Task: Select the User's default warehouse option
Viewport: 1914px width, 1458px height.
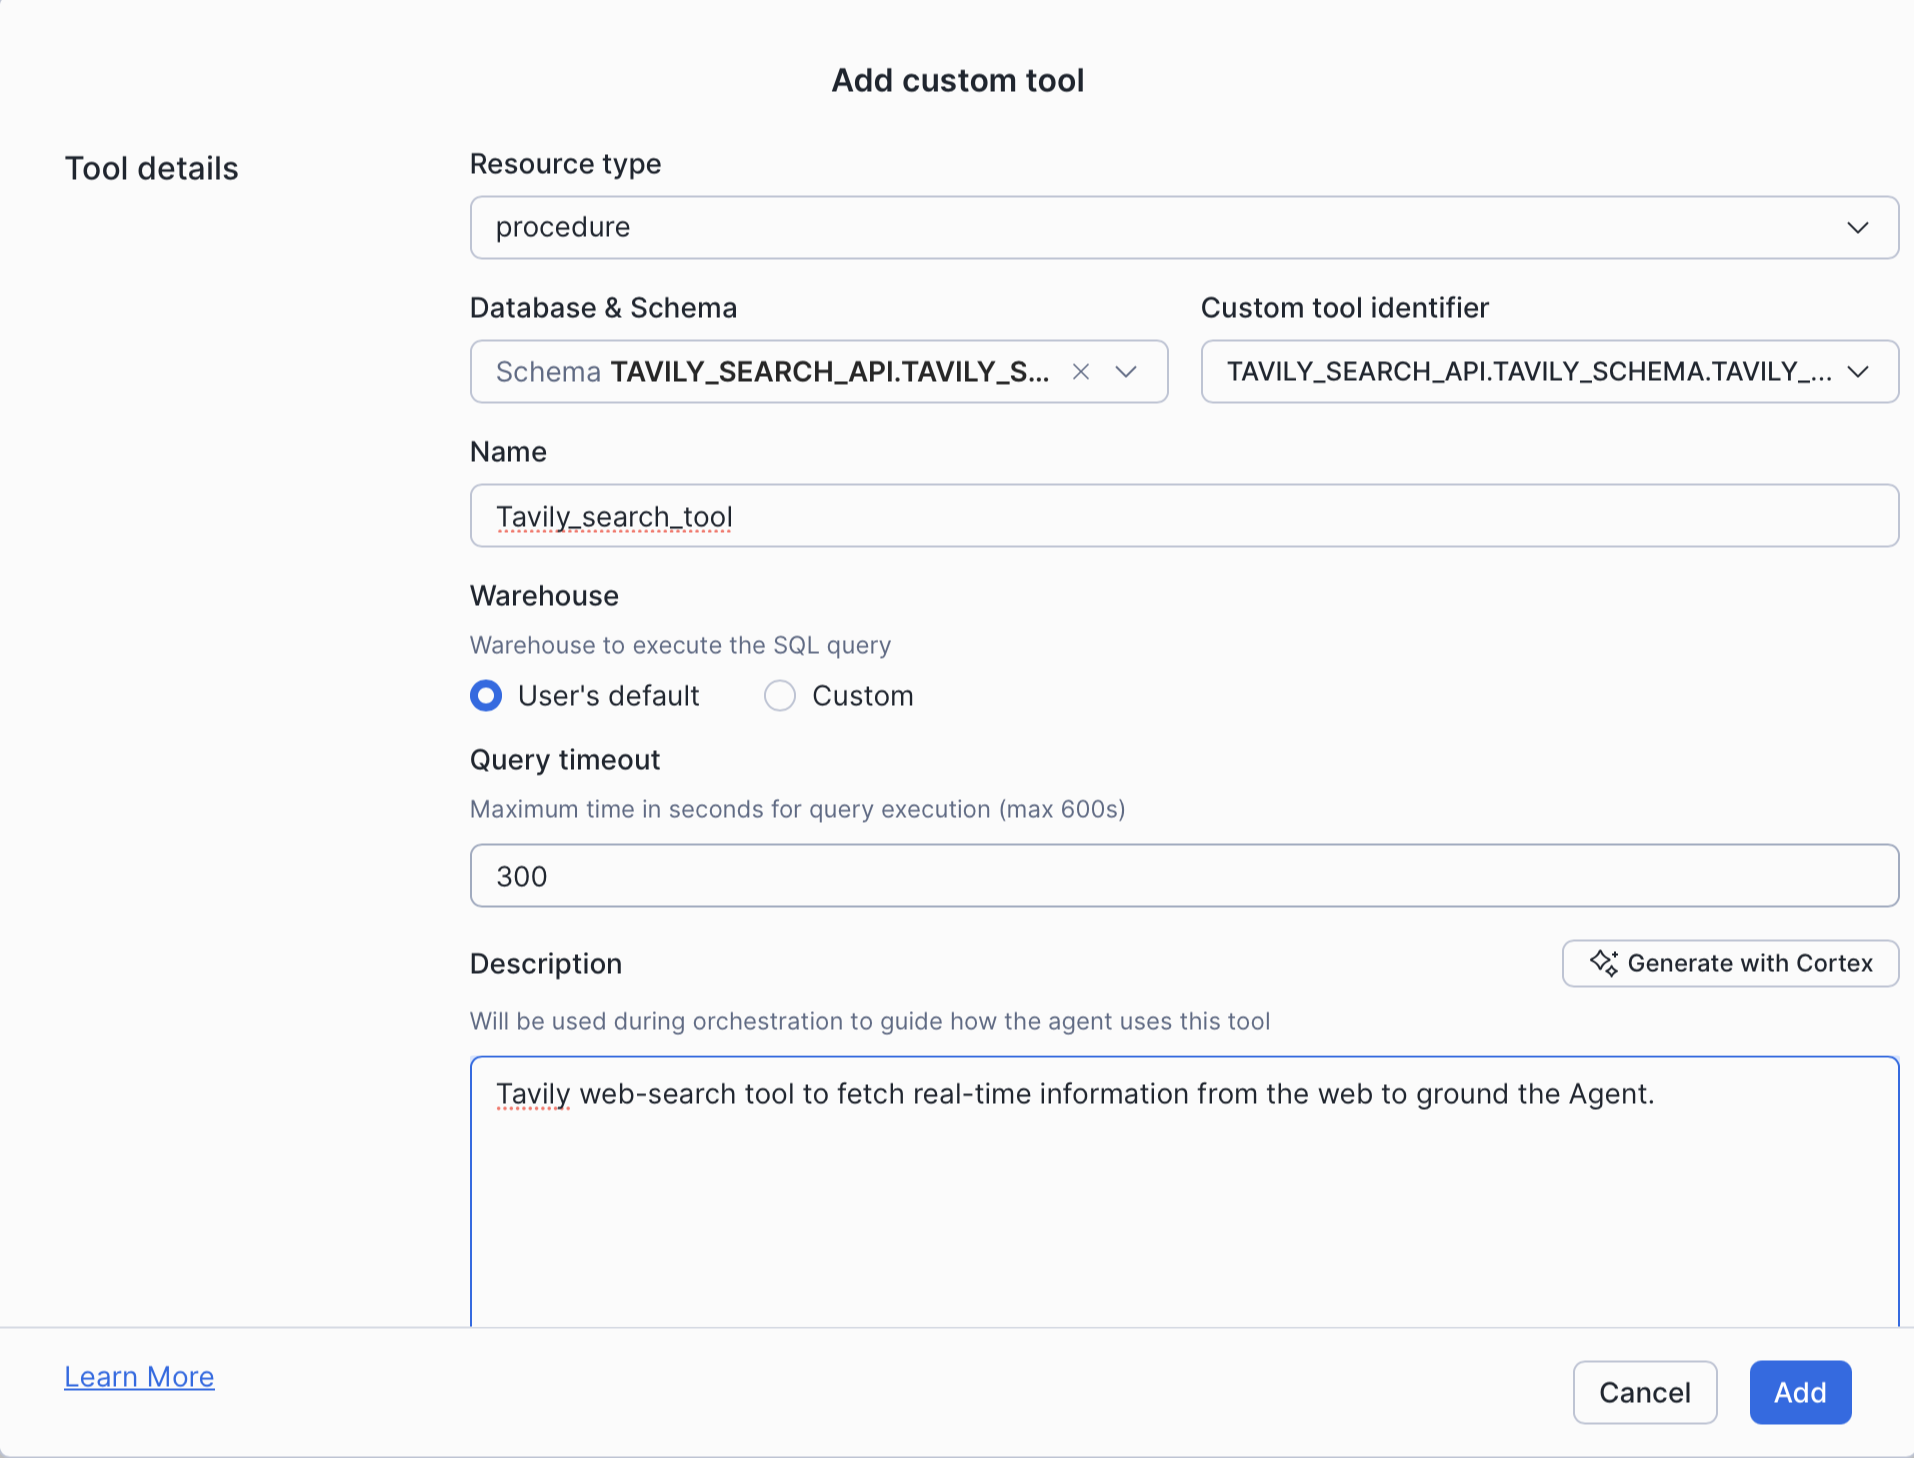Action: click(485, 695)
